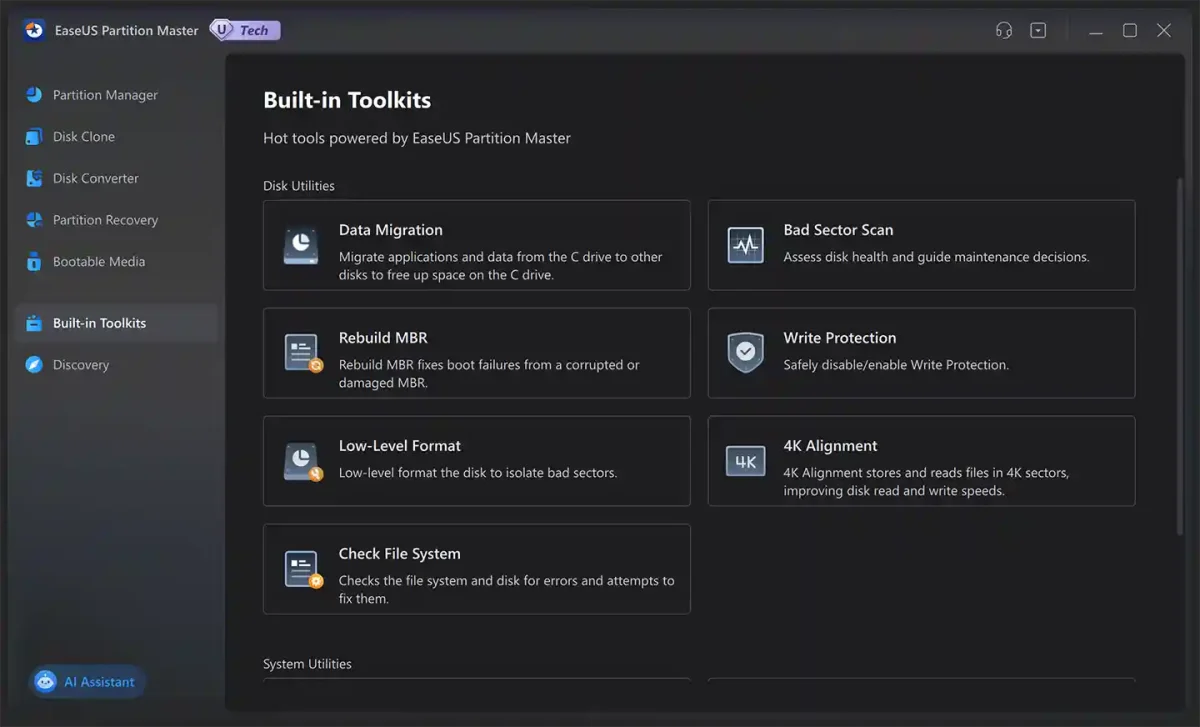Open the AI Assistant

click(x=86, y=681)
